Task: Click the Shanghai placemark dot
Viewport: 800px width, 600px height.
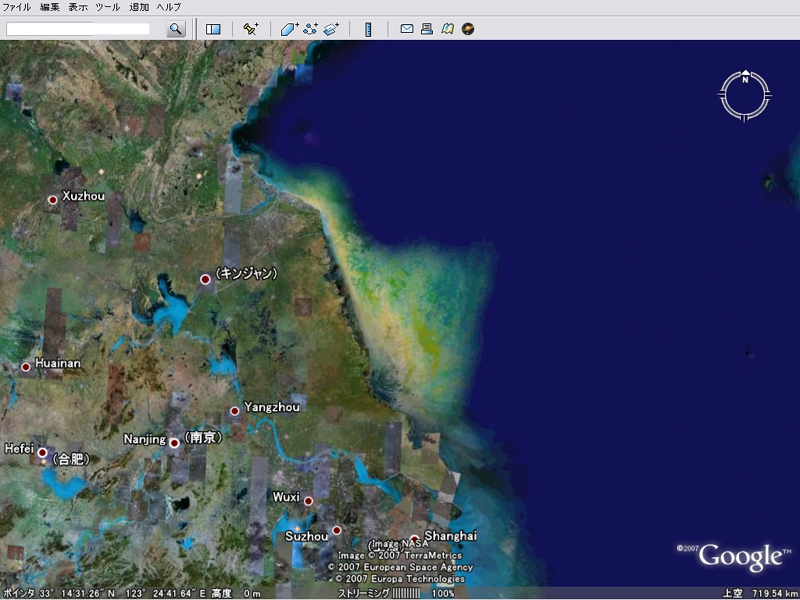Action: click(415, 538)
